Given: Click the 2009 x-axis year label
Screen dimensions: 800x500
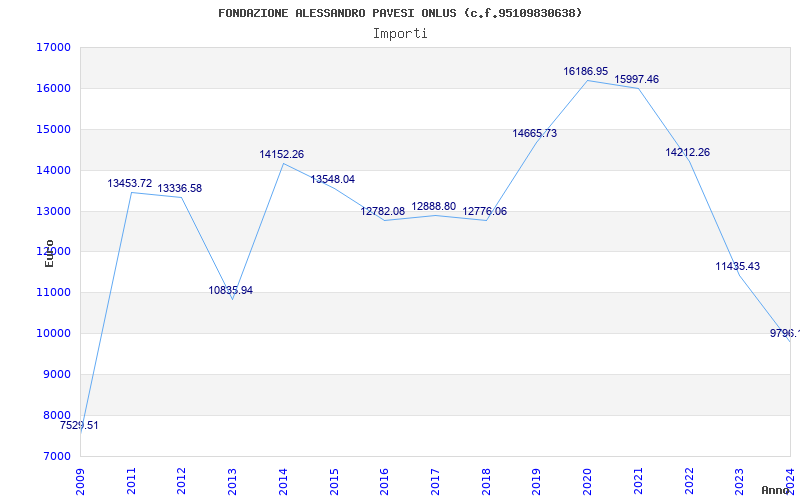Looking at the screenshot, I should click(x=80, y=481).
